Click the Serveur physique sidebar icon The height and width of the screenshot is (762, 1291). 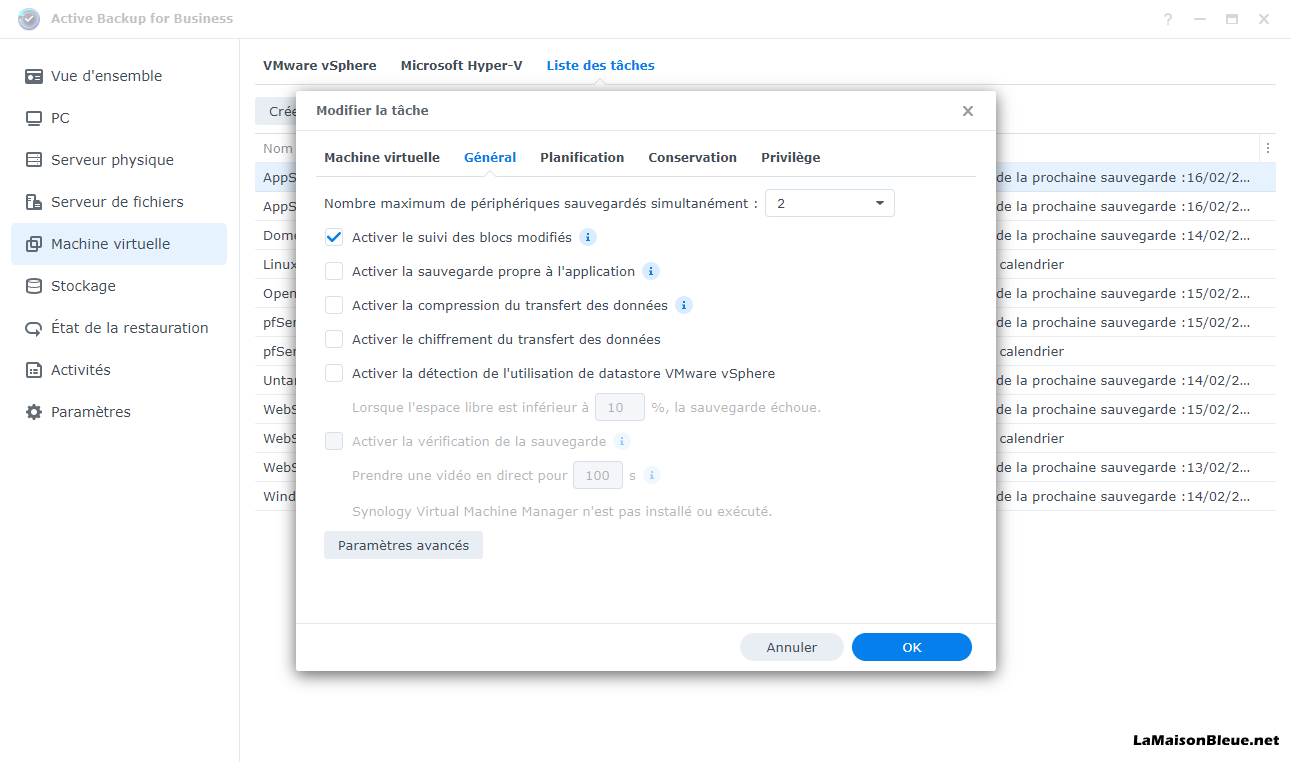pos(34,160)
